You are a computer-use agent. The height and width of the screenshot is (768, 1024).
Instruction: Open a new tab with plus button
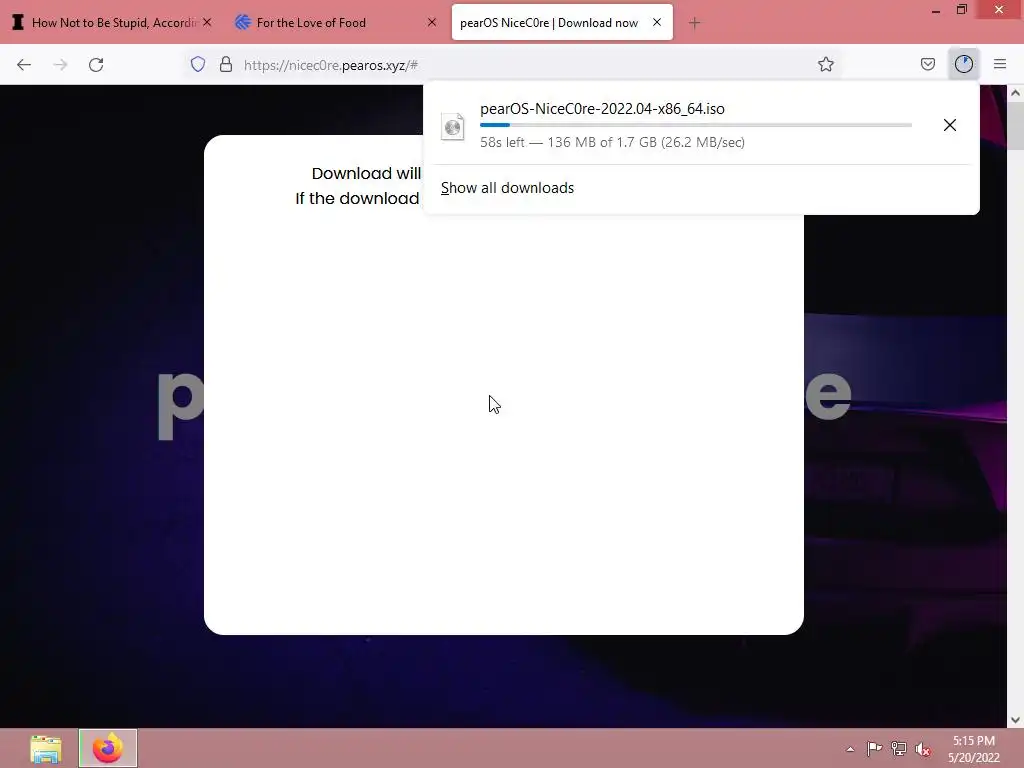(694, 23)
